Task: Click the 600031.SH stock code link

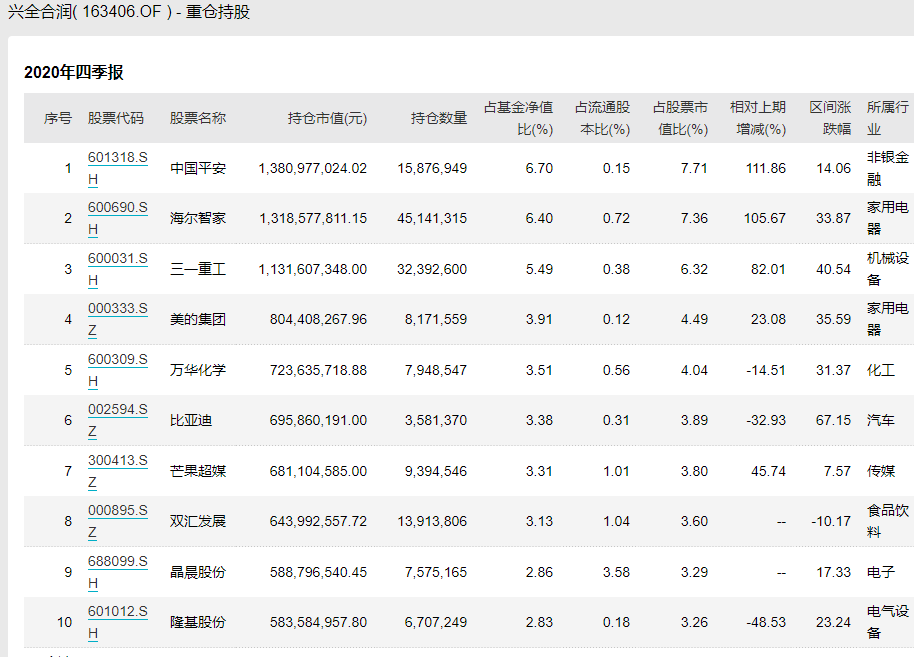Action: coord(117,259)
